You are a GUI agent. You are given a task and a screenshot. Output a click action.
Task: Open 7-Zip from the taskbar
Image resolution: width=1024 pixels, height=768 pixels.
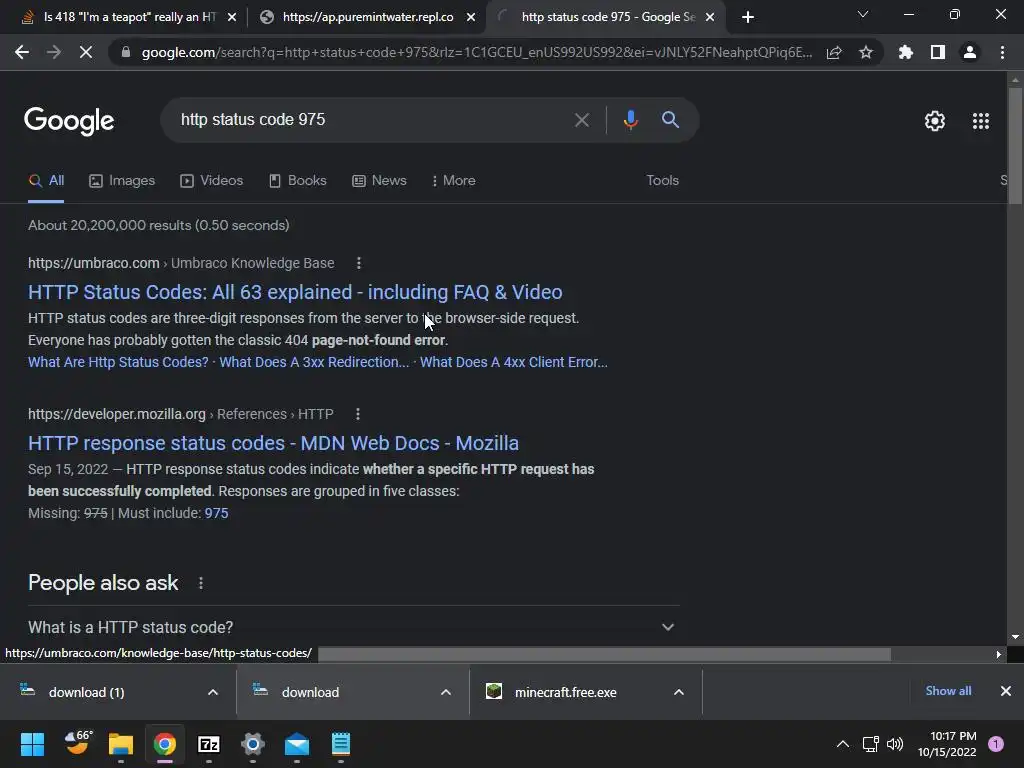[x=208, y=744]
